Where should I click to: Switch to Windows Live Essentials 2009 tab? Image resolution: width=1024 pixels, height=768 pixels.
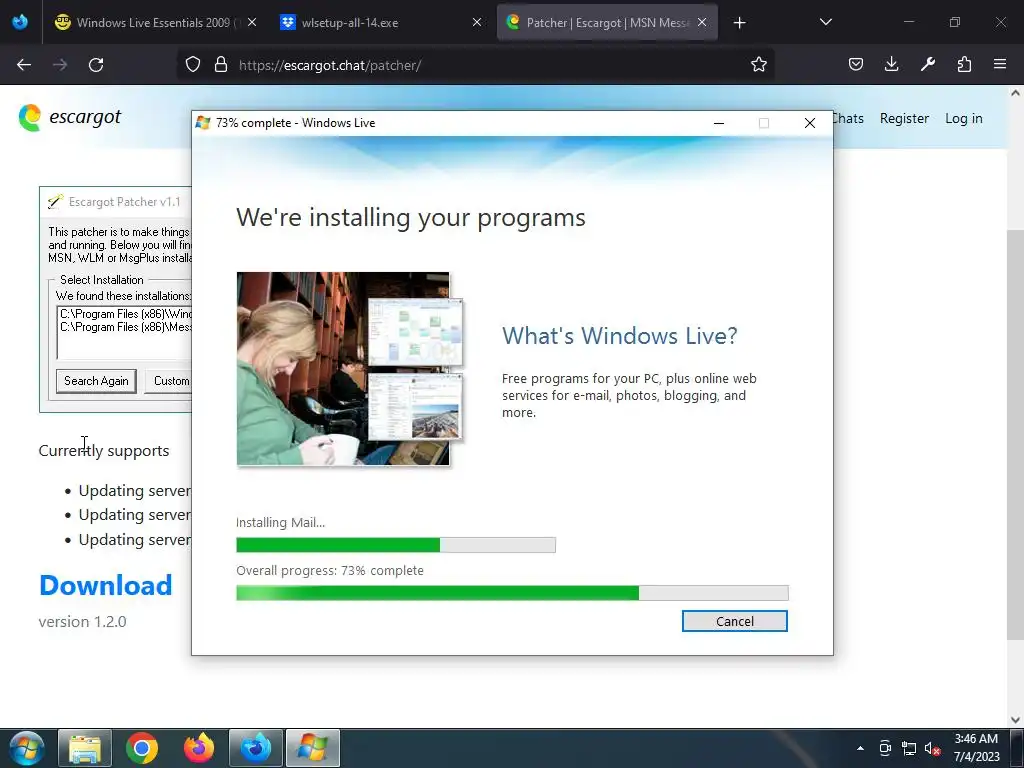(154, 23)
